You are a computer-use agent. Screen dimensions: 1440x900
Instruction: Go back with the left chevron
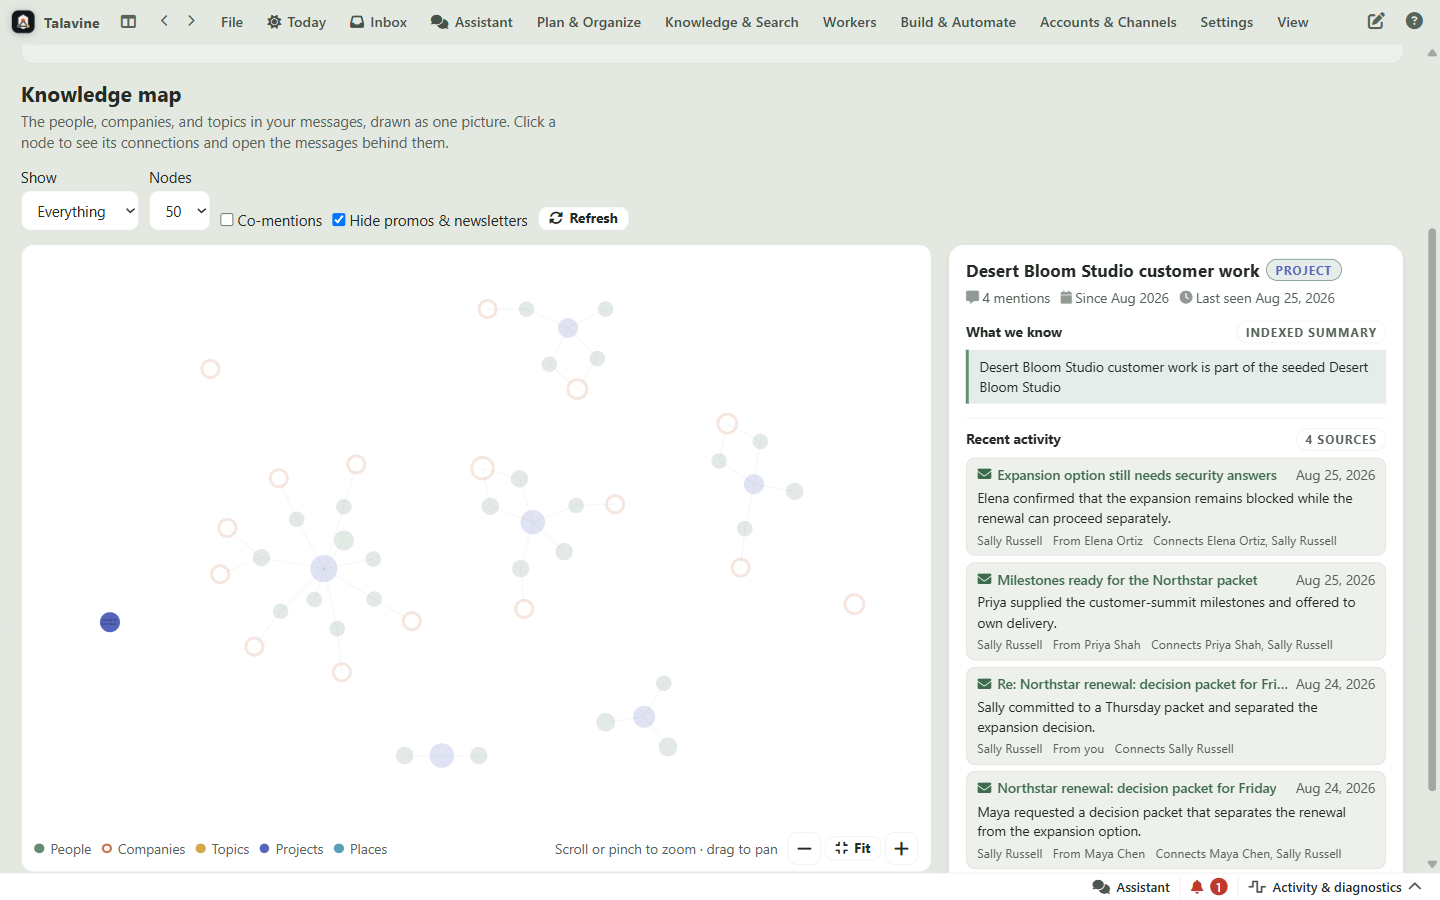(x=164, y=21)
